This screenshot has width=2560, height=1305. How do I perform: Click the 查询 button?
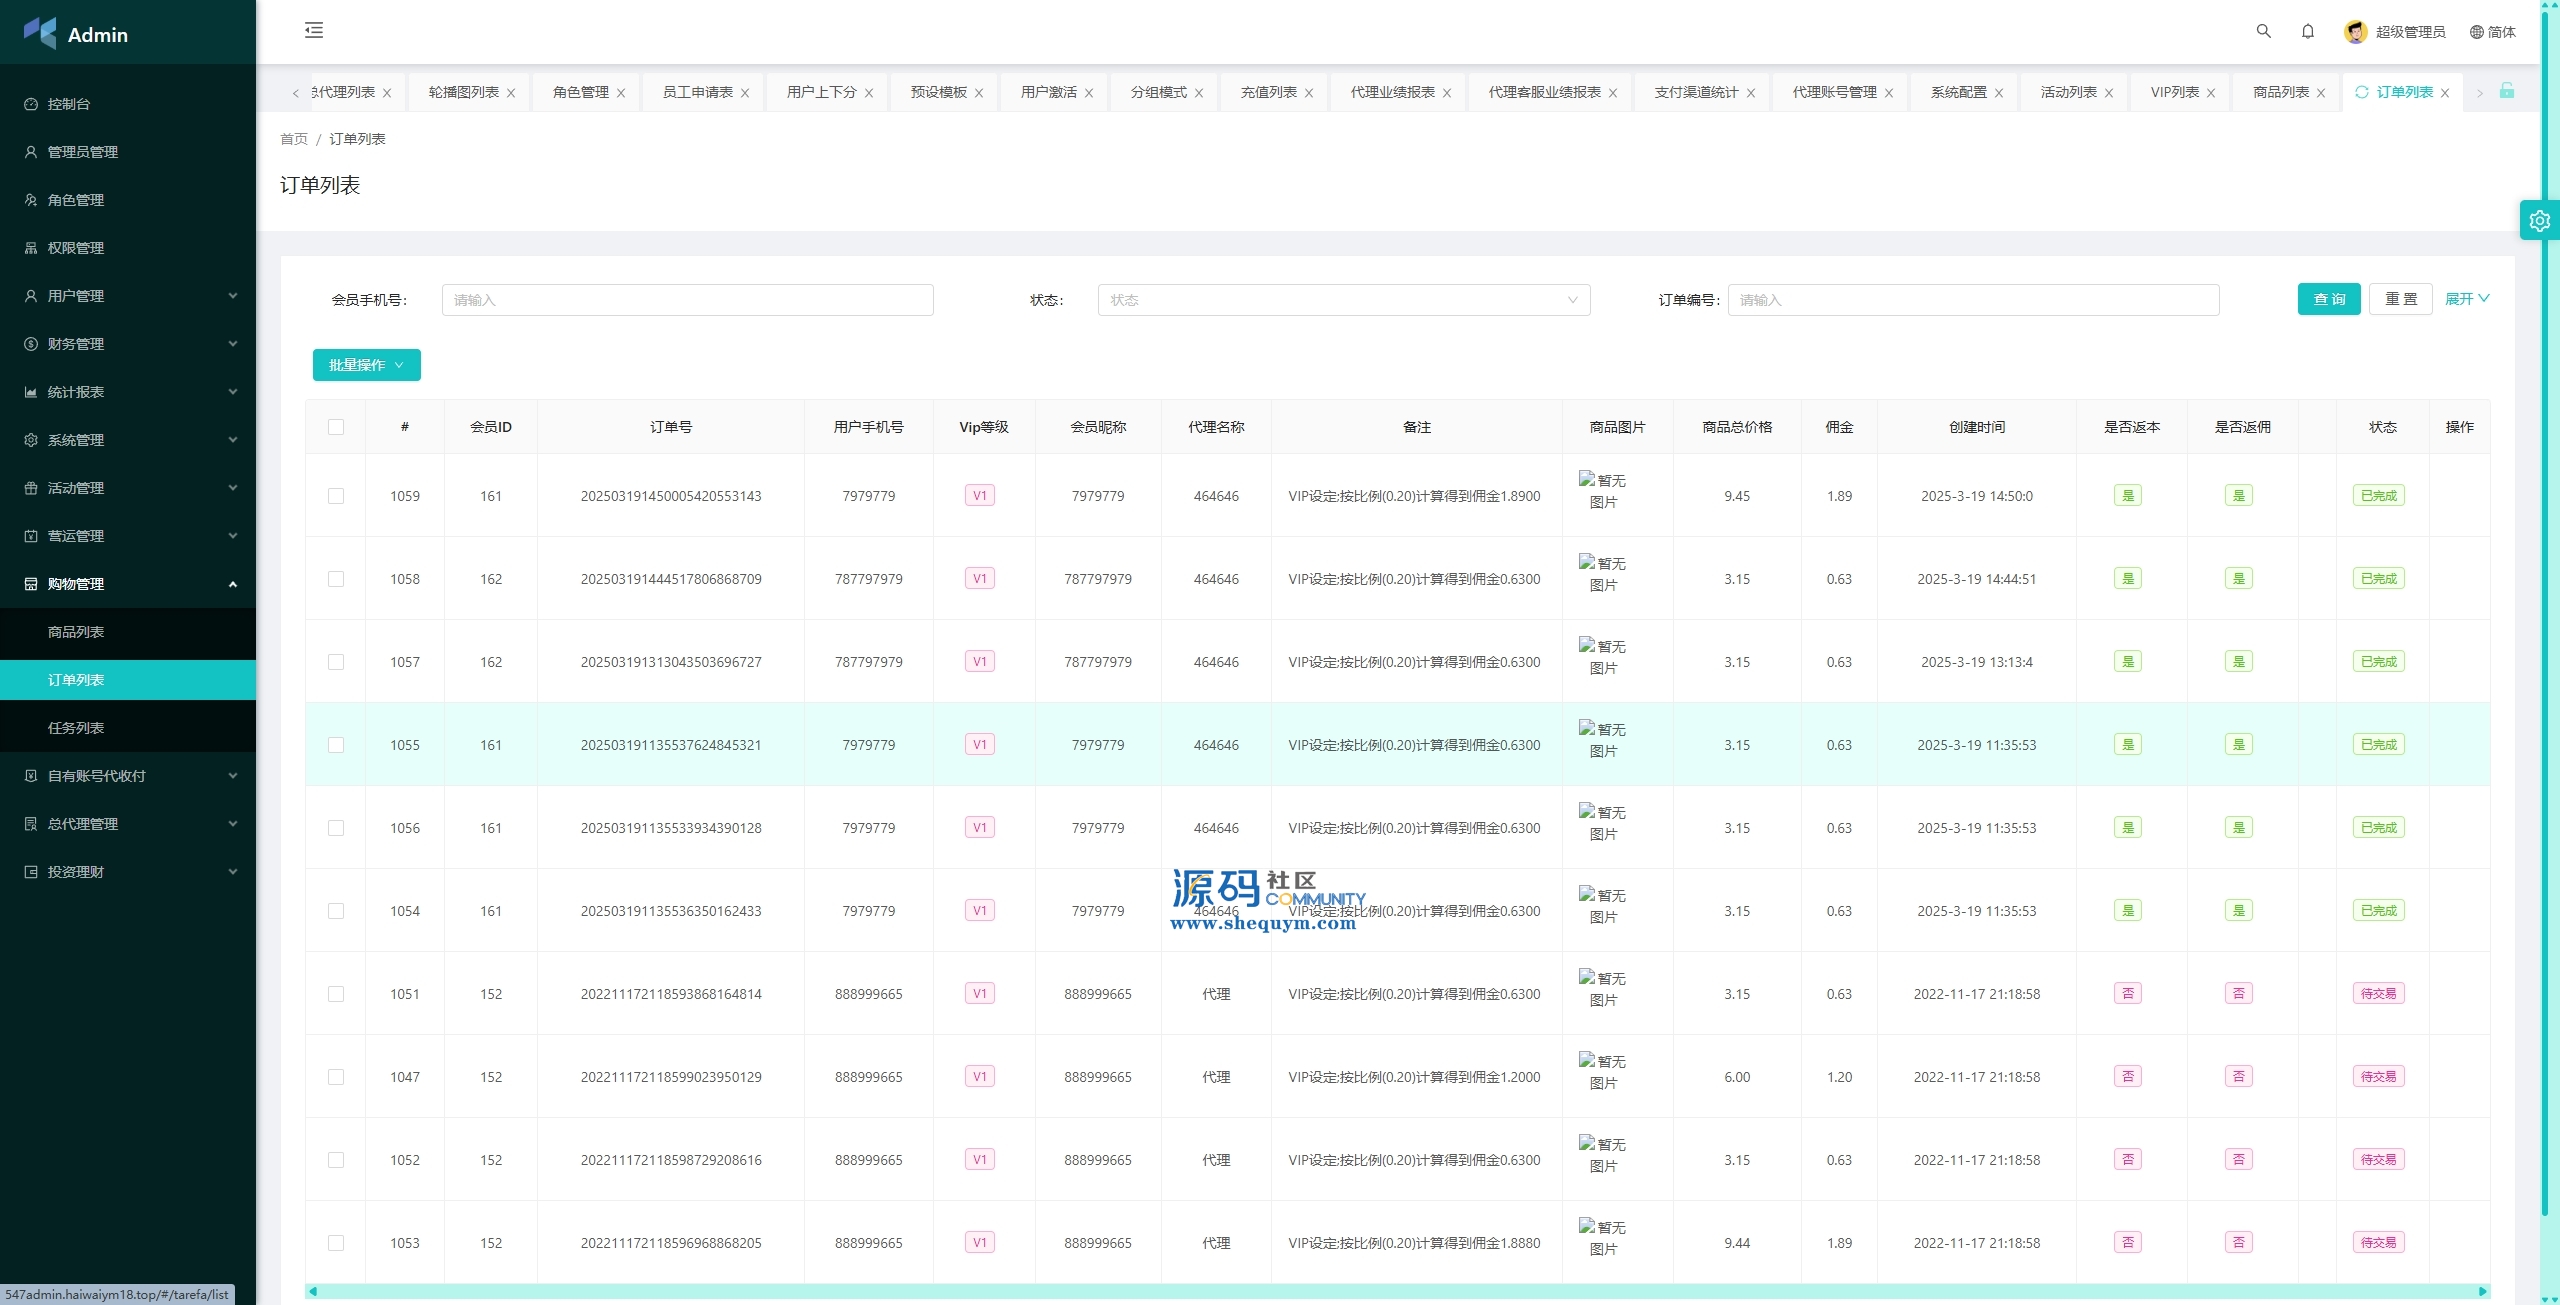[x=2328, y=299]
